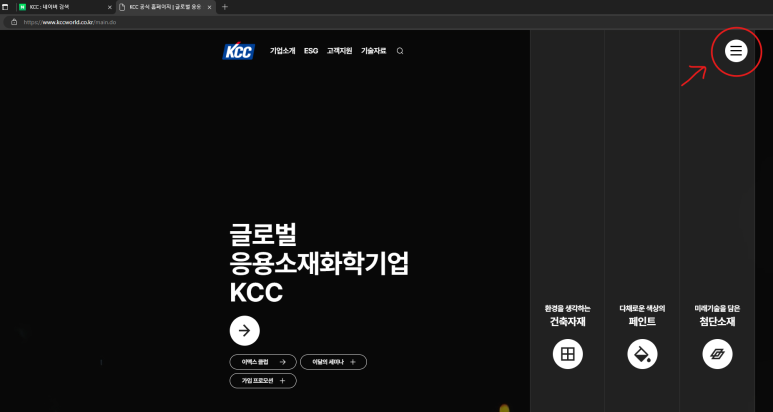This screenshot has width=773, height=412.
Task: Open the 고객지원 menu
Action: click(x=339, y=51)
